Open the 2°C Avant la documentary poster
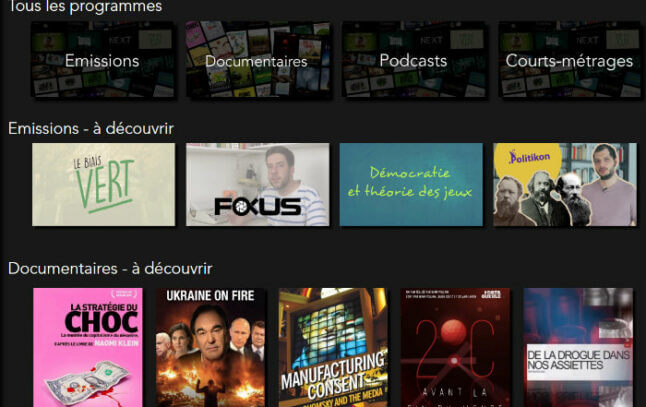 (x=455, y=347)
